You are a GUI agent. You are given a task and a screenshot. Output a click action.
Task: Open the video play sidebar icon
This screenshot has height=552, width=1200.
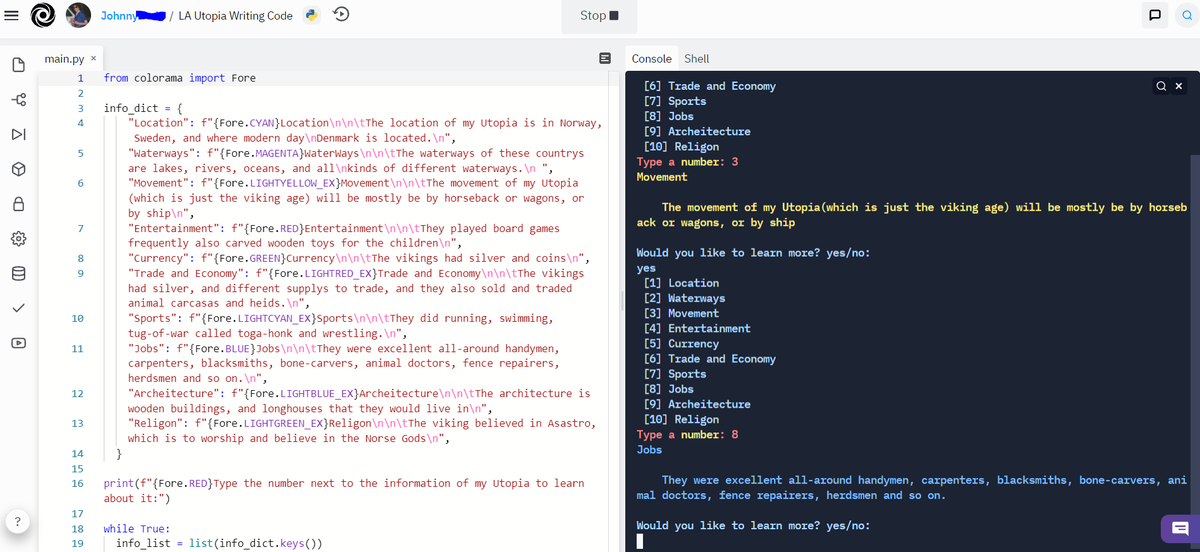pos(17,343)
